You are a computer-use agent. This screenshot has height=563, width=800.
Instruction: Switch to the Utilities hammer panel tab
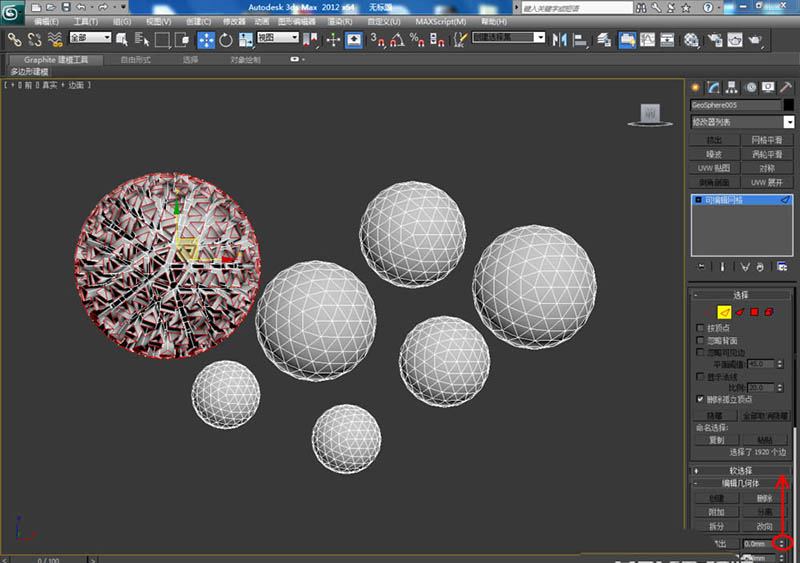click(786, 87)
